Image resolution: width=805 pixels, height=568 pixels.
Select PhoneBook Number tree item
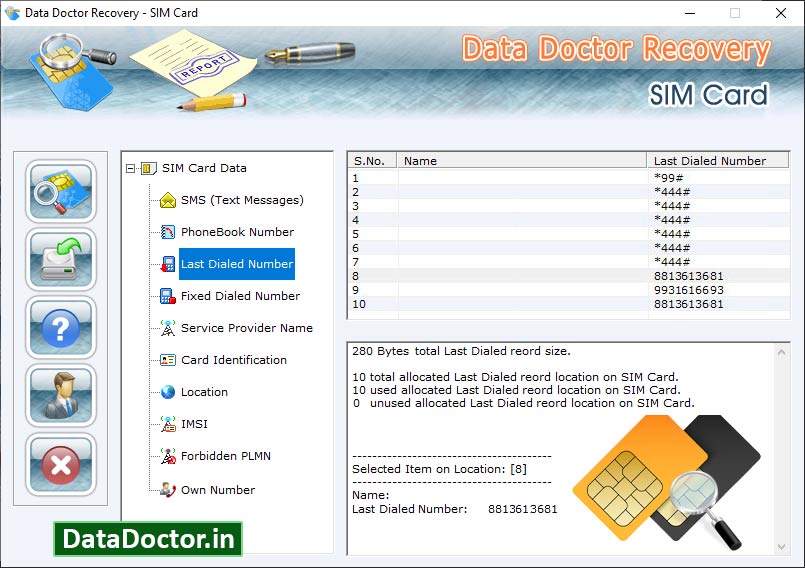click(x=237, y=232)
